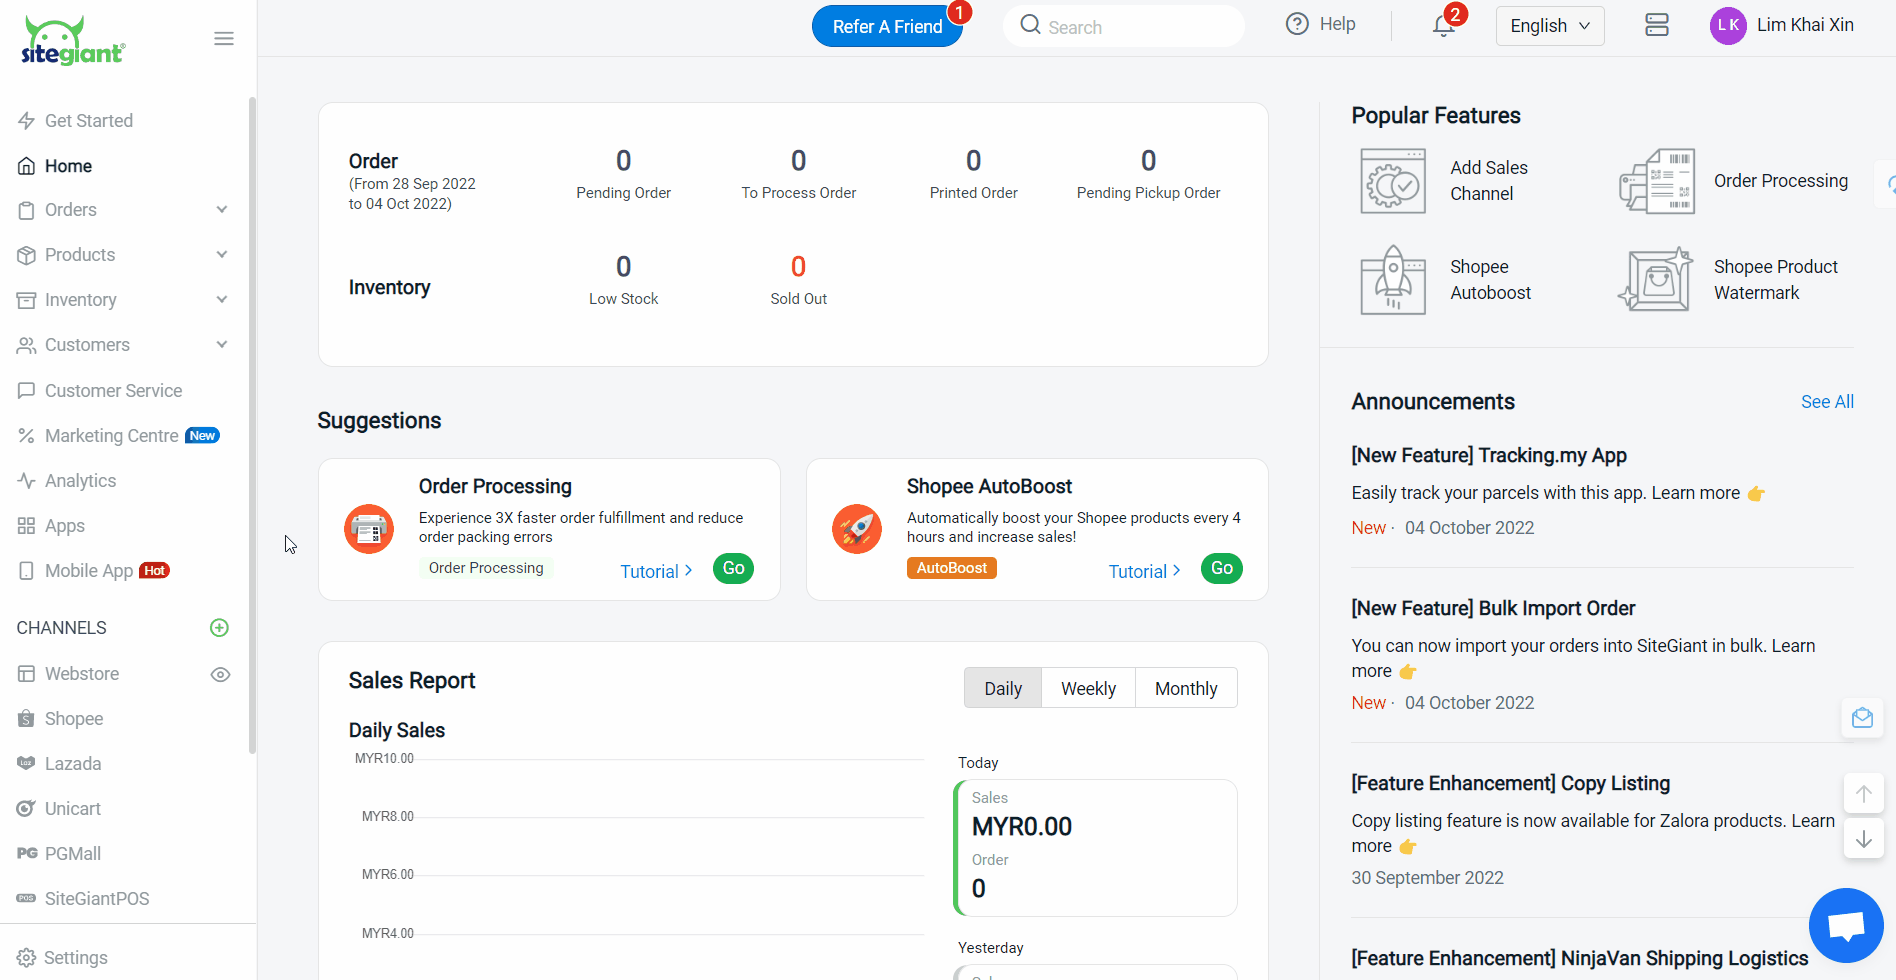Collapse sidebar with the hamburger menu icon
This screenshot has width=1896, height=980.
(224, 39)
